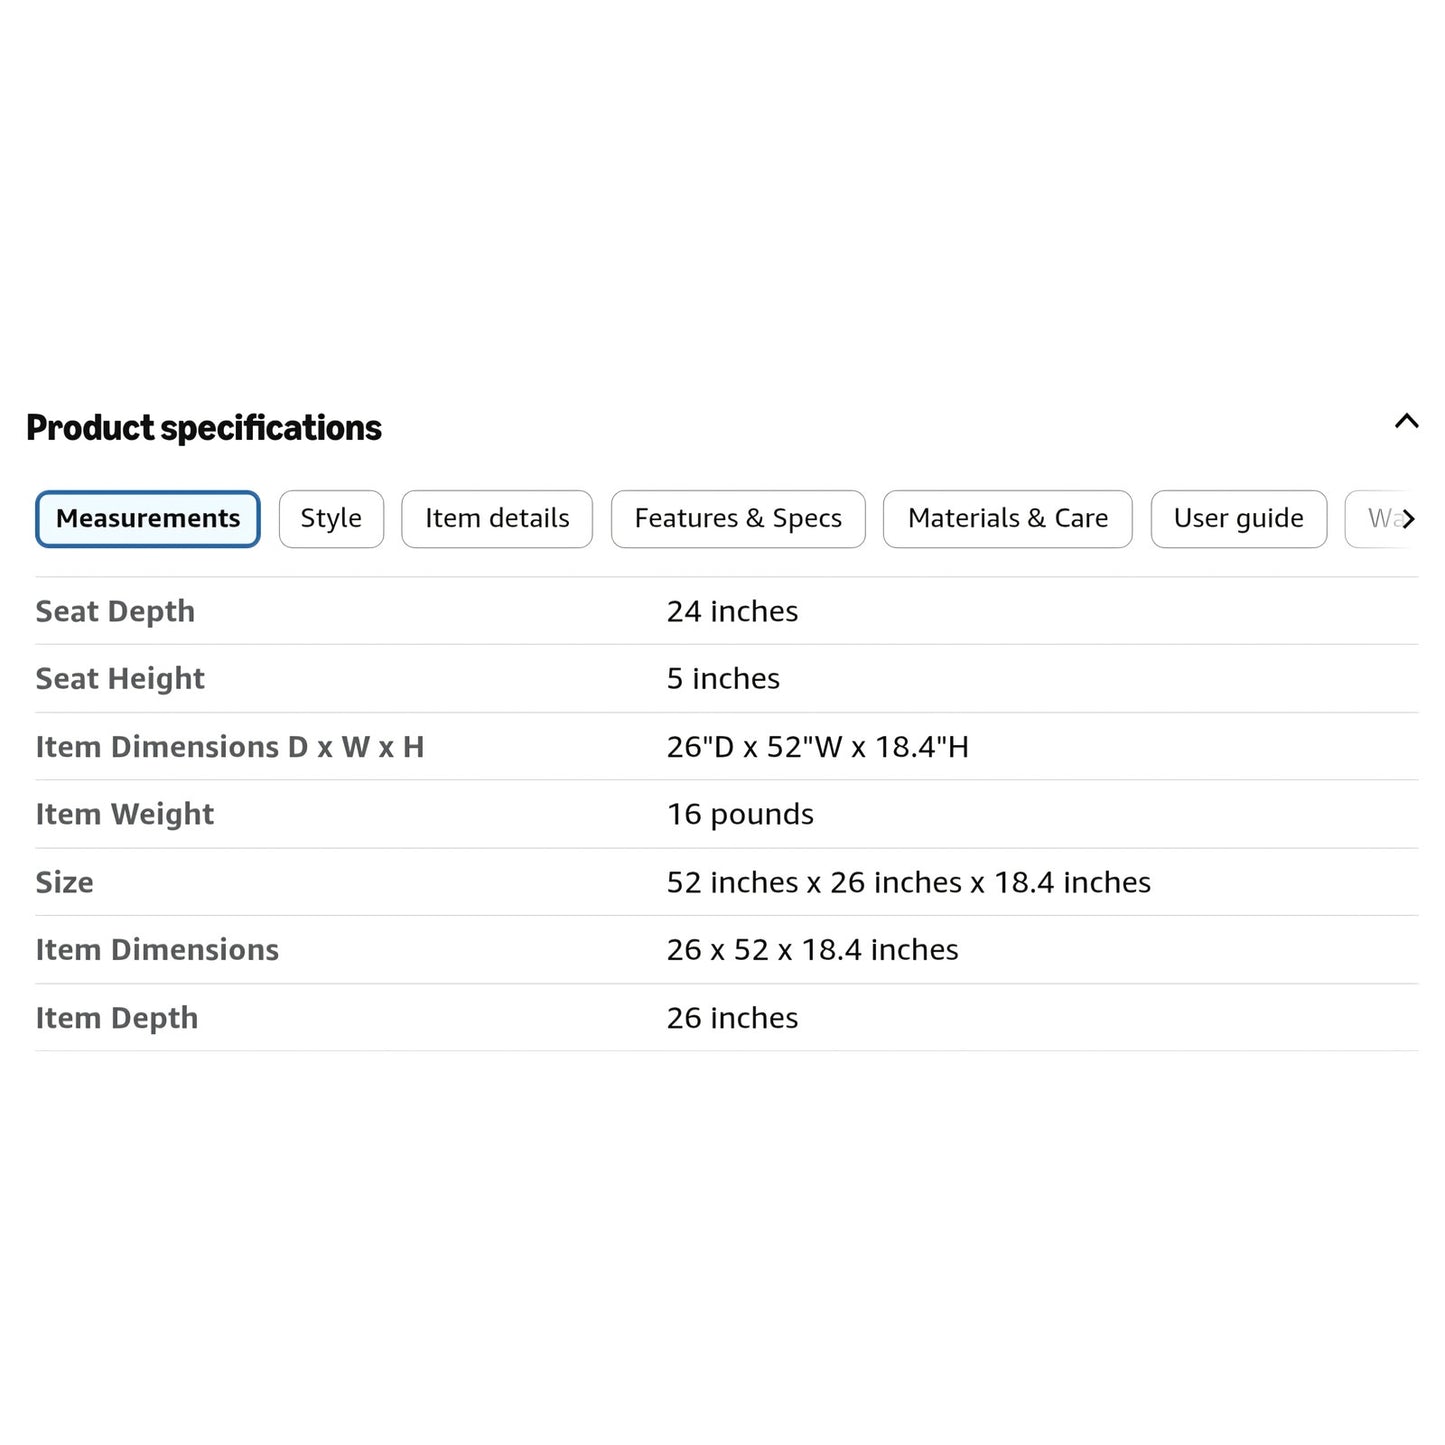Click the 5 inches seat height value
Viewport: 1445px width, 1445px height.
coord(723,679)
